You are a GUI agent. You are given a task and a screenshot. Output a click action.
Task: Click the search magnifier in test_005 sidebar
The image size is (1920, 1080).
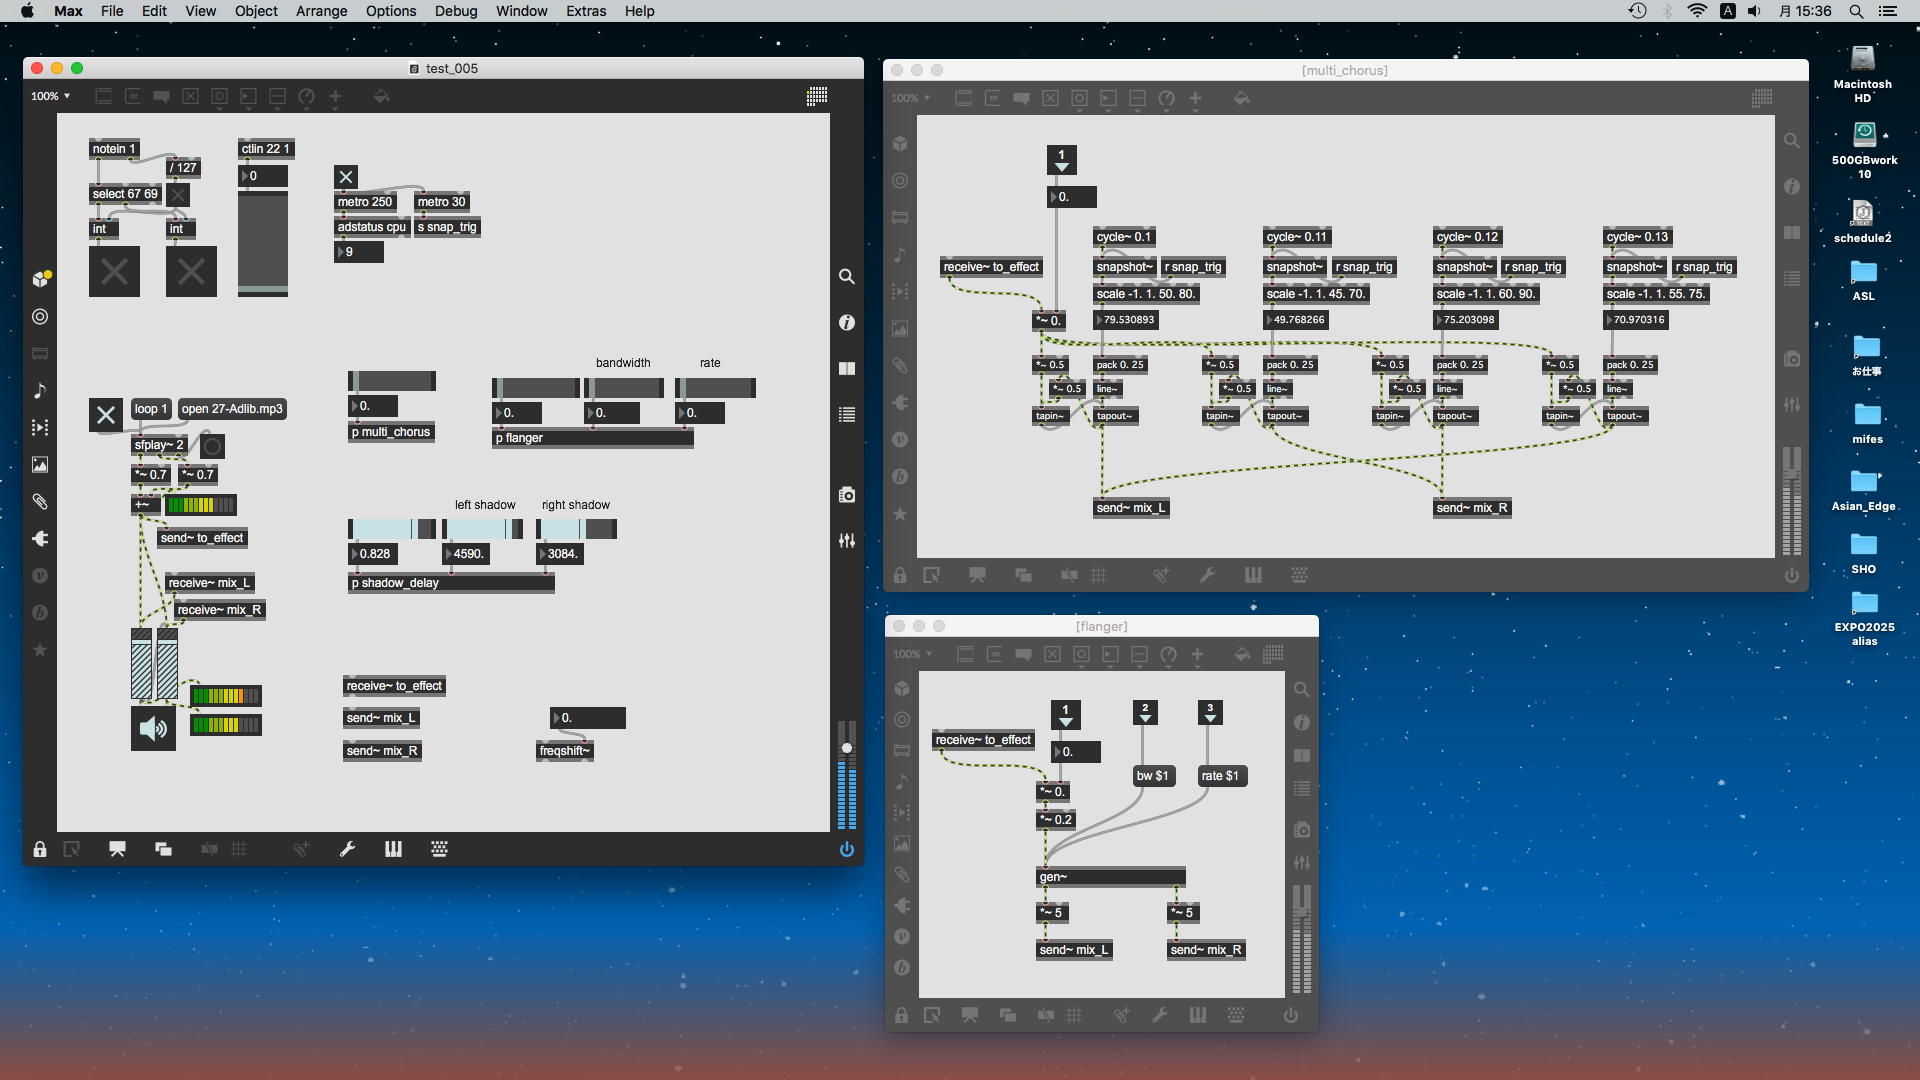pyautogui.click(x=846, y=276)
